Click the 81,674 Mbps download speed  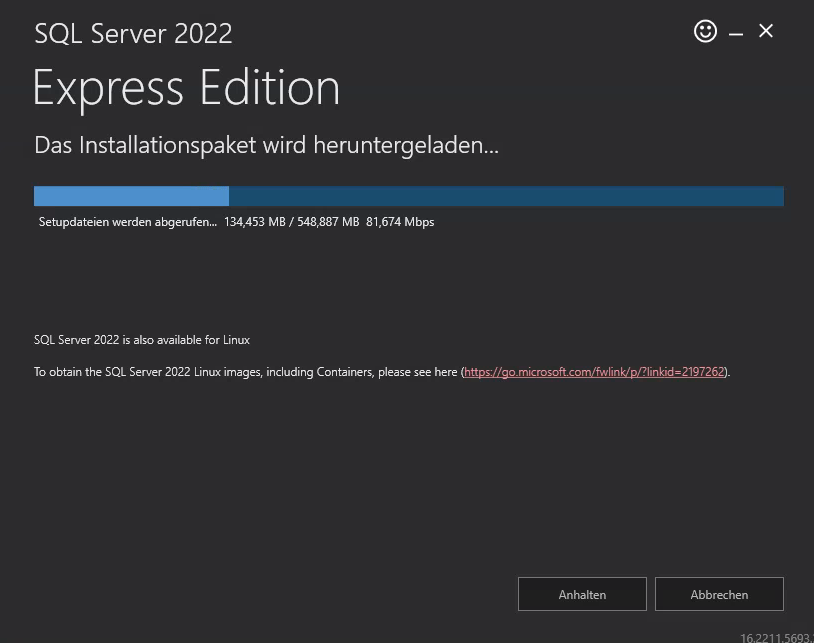[400, 222]
